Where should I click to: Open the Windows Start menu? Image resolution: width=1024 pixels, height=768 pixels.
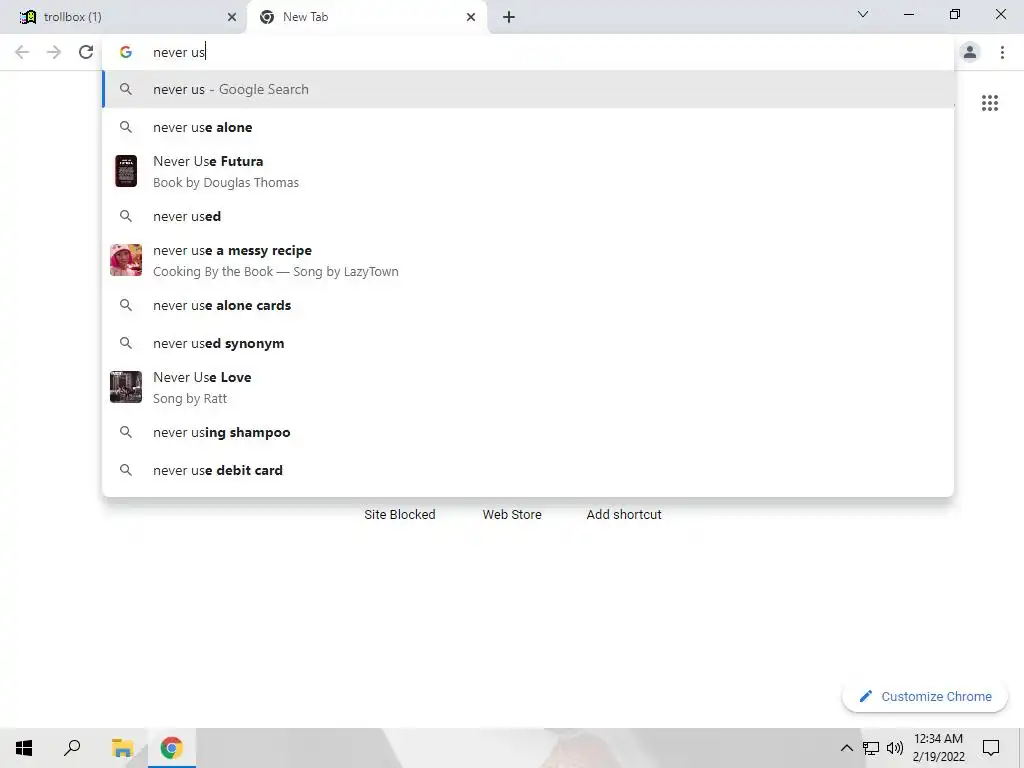pyautogui.click(x=24, y=748)
